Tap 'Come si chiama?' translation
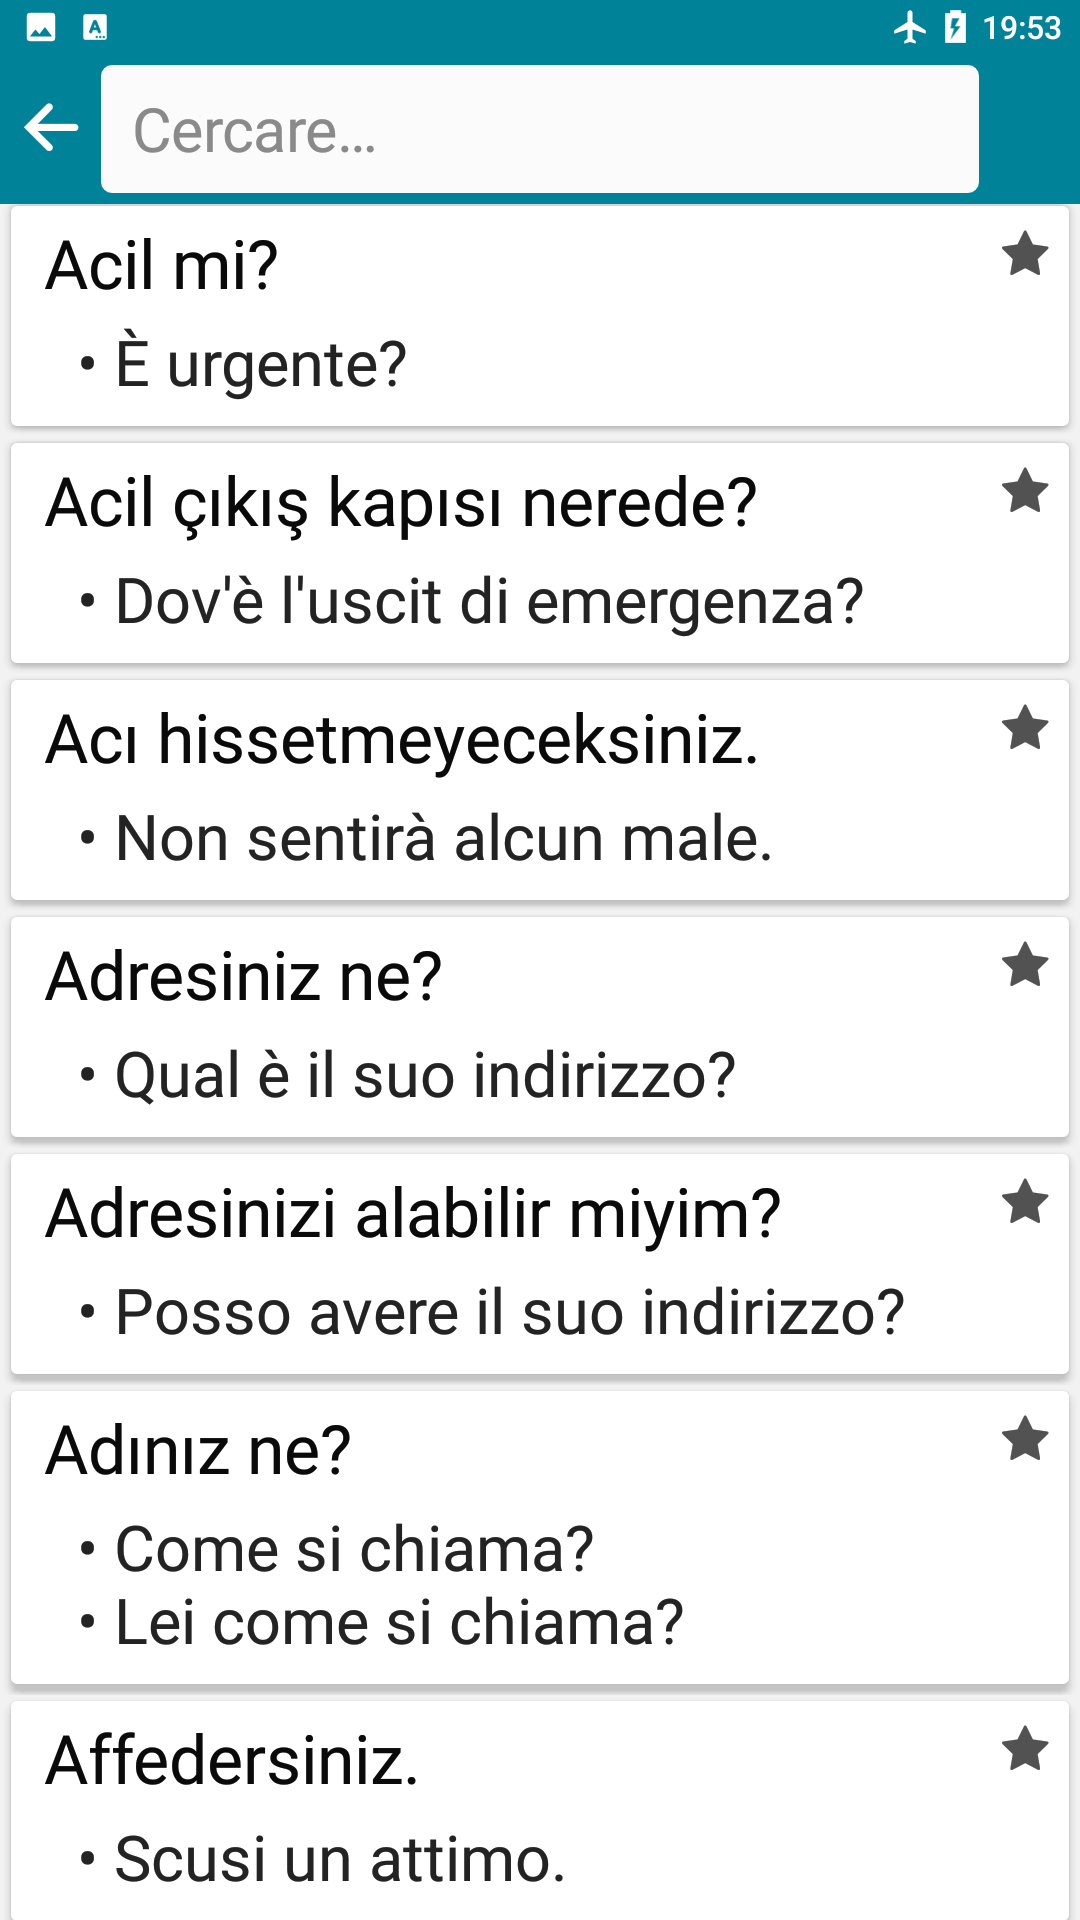Screen dimensions: 1080x1920 (x=354, y=1550)
